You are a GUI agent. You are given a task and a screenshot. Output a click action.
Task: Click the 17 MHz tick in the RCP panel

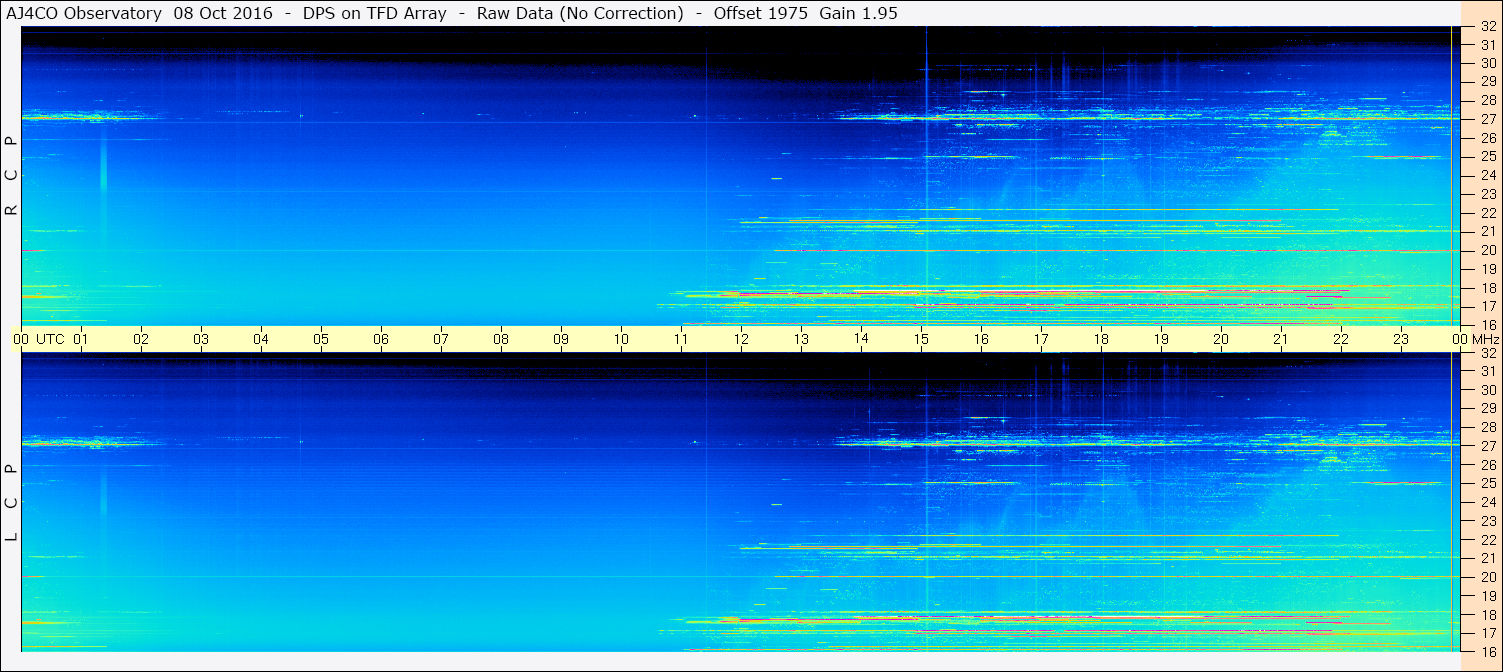click(x=1488, y=306)
